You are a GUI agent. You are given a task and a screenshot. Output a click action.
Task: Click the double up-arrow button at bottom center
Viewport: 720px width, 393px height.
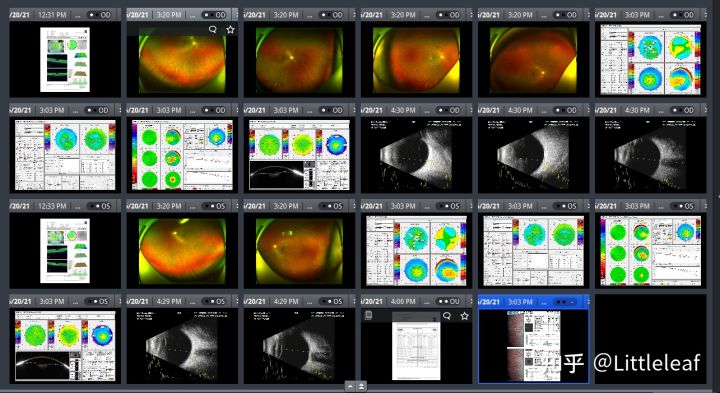(x=361, y=386)
